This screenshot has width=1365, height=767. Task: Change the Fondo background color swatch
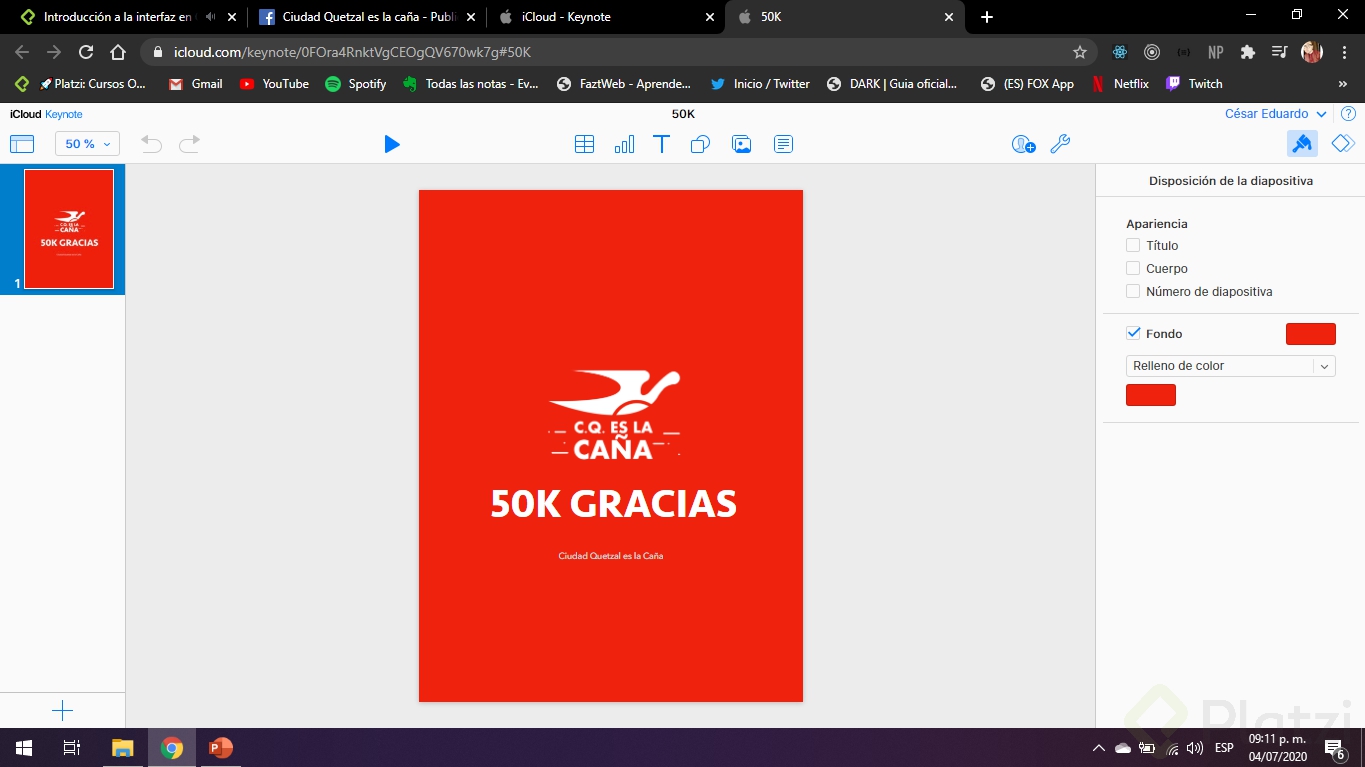coord(1310,333)
